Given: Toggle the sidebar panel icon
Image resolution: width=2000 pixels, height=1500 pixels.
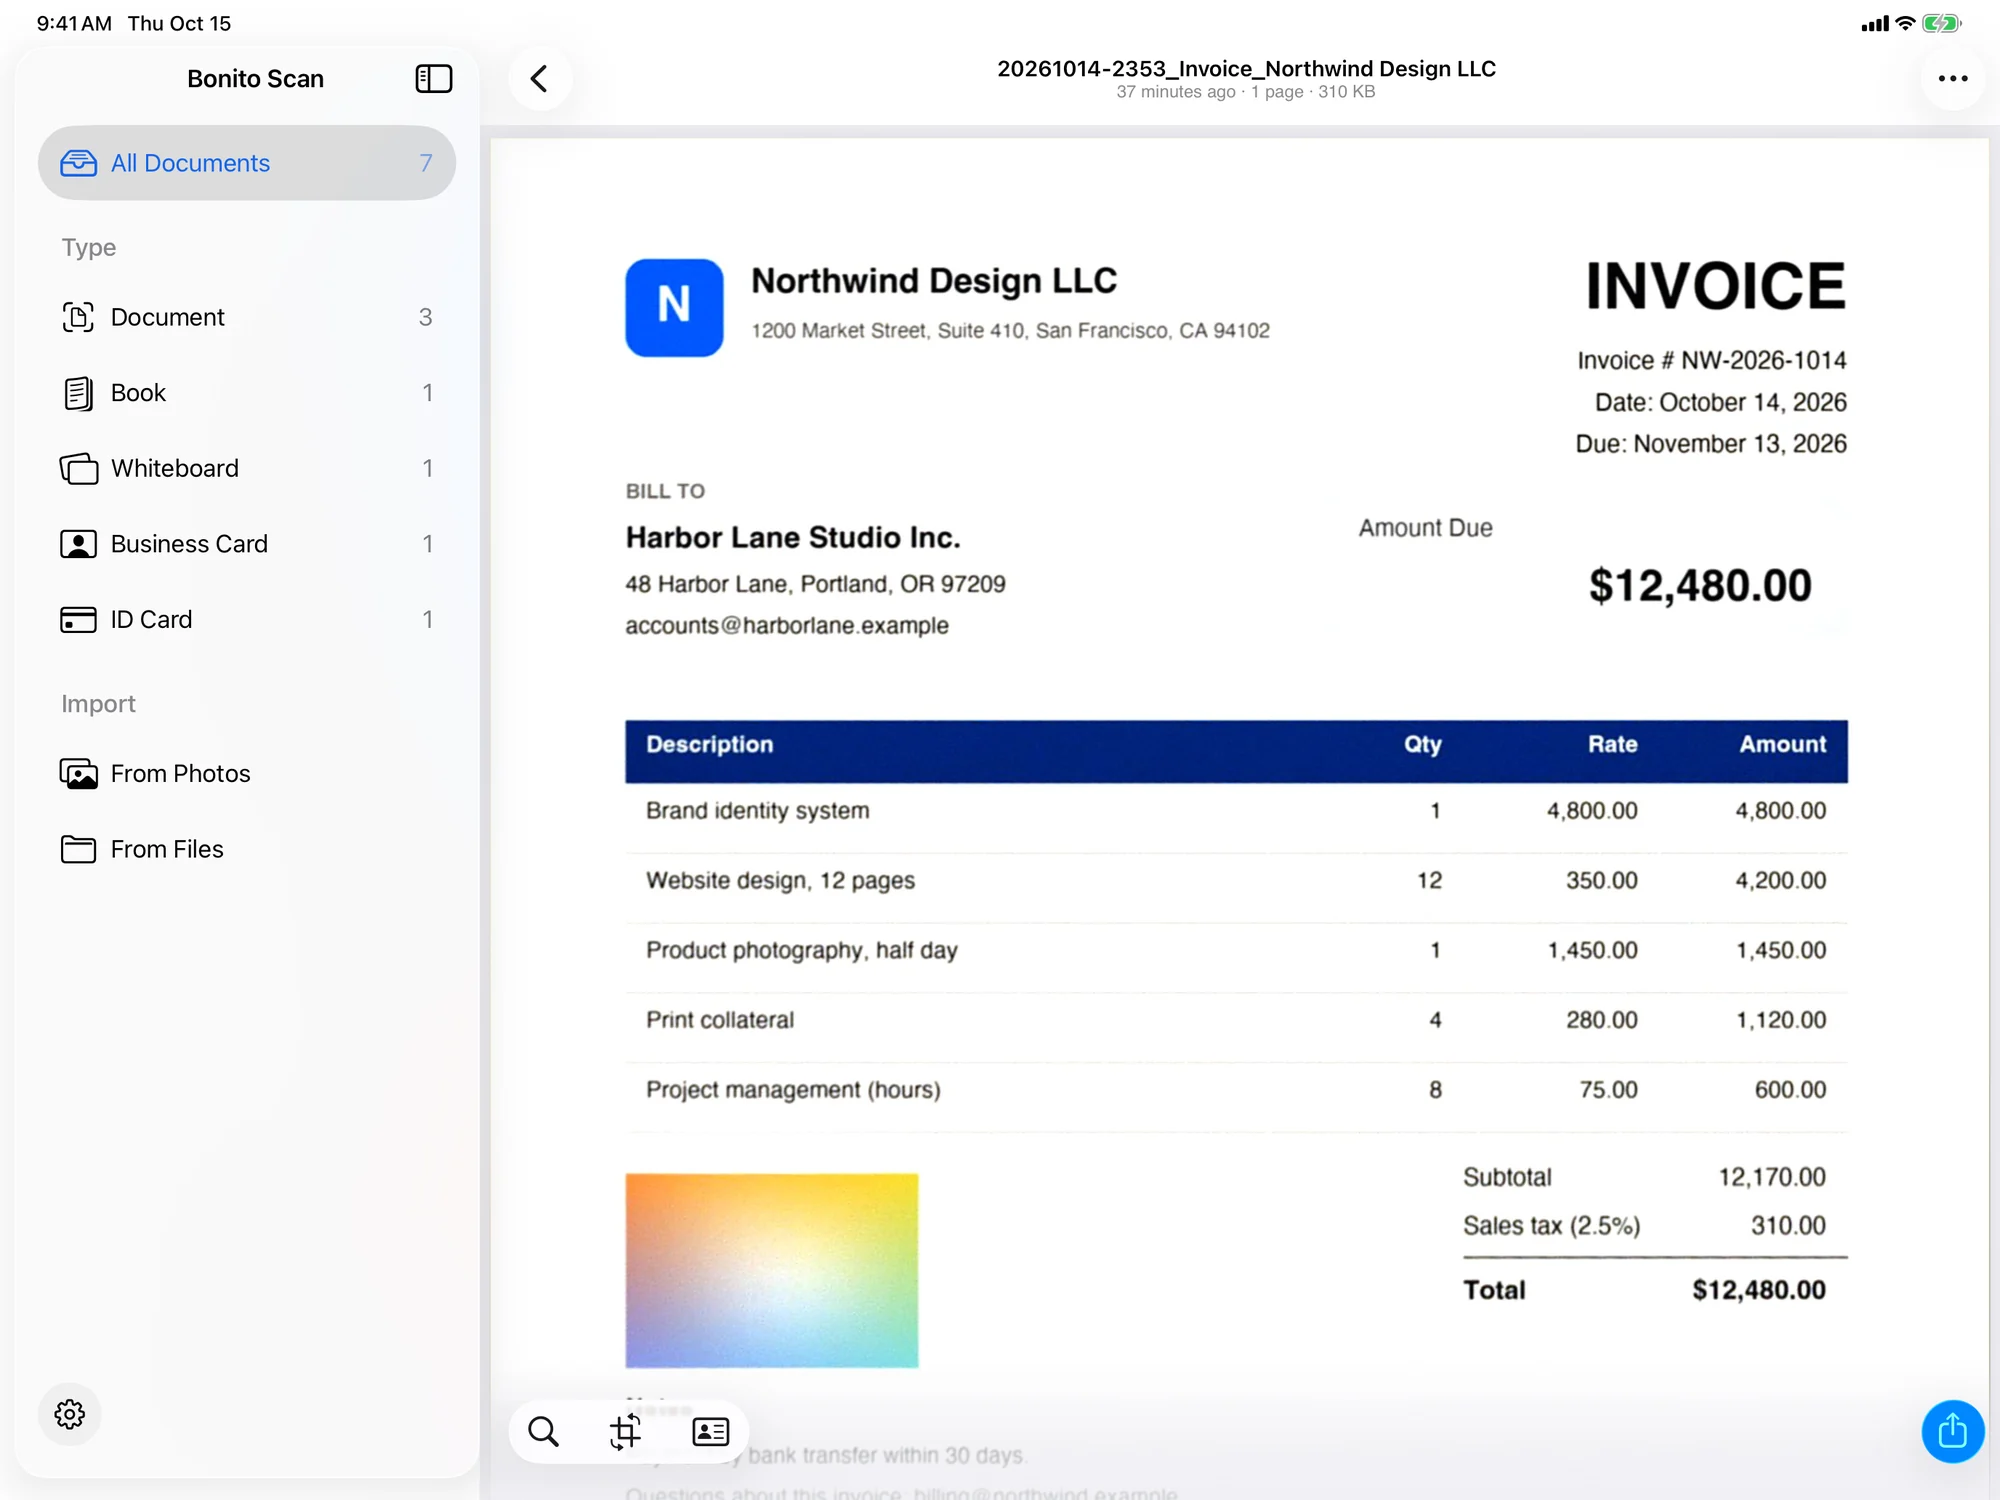Looking at the screenshot, I should coord(433,78).
